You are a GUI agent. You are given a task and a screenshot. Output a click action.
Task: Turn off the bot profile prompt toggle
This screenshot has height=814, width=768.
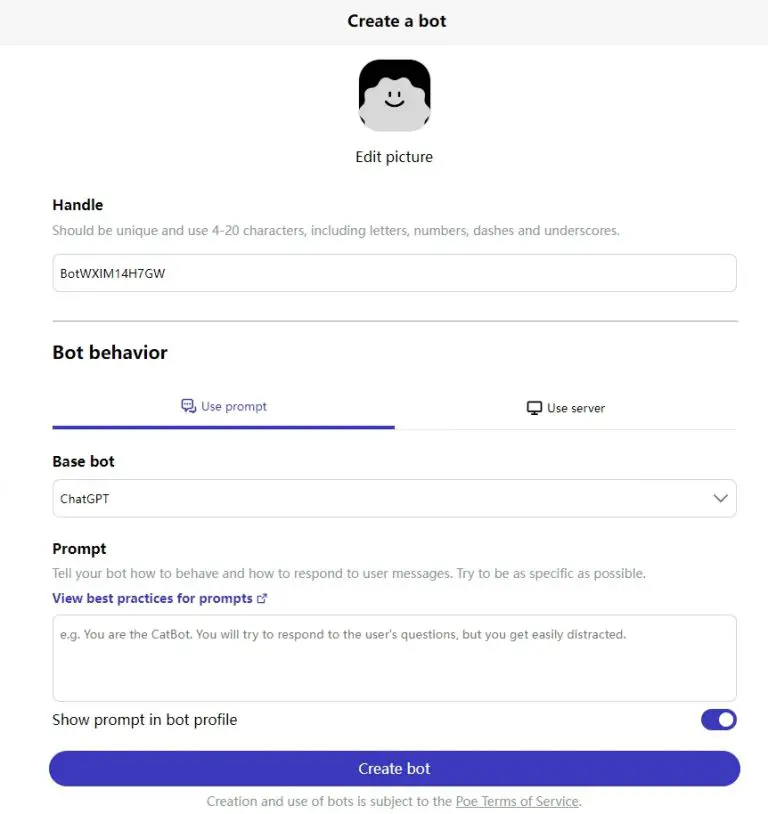[718, 719]
